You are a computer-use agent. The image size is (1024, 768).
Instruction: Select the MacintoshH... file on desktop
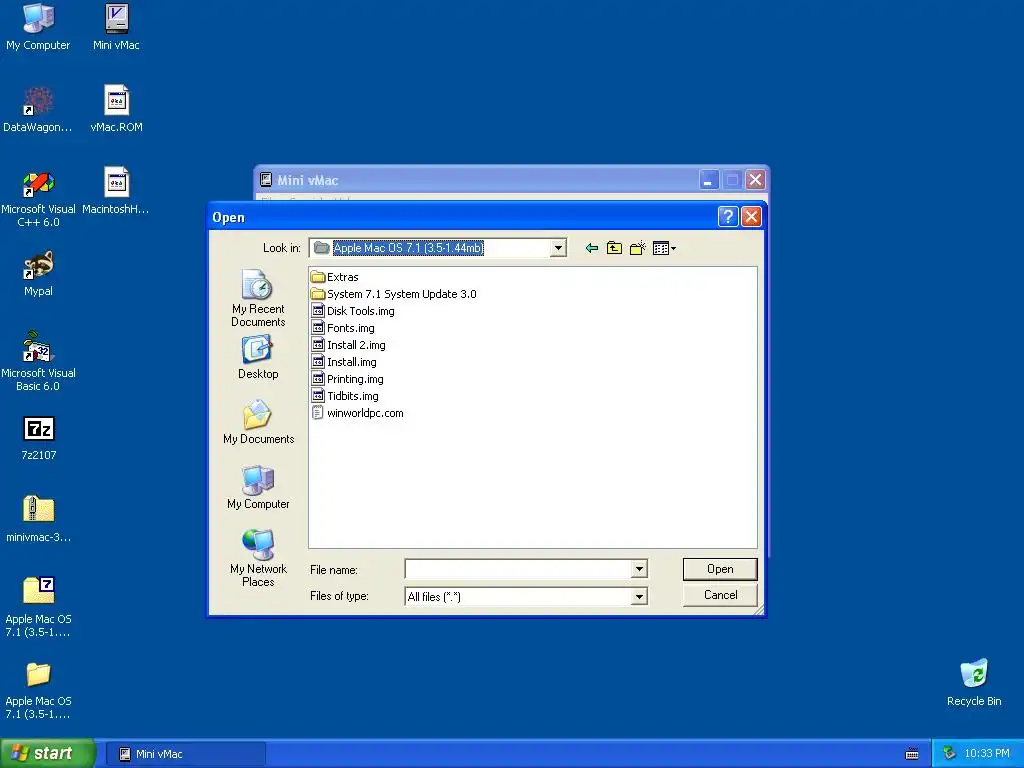tap(116, 191)
